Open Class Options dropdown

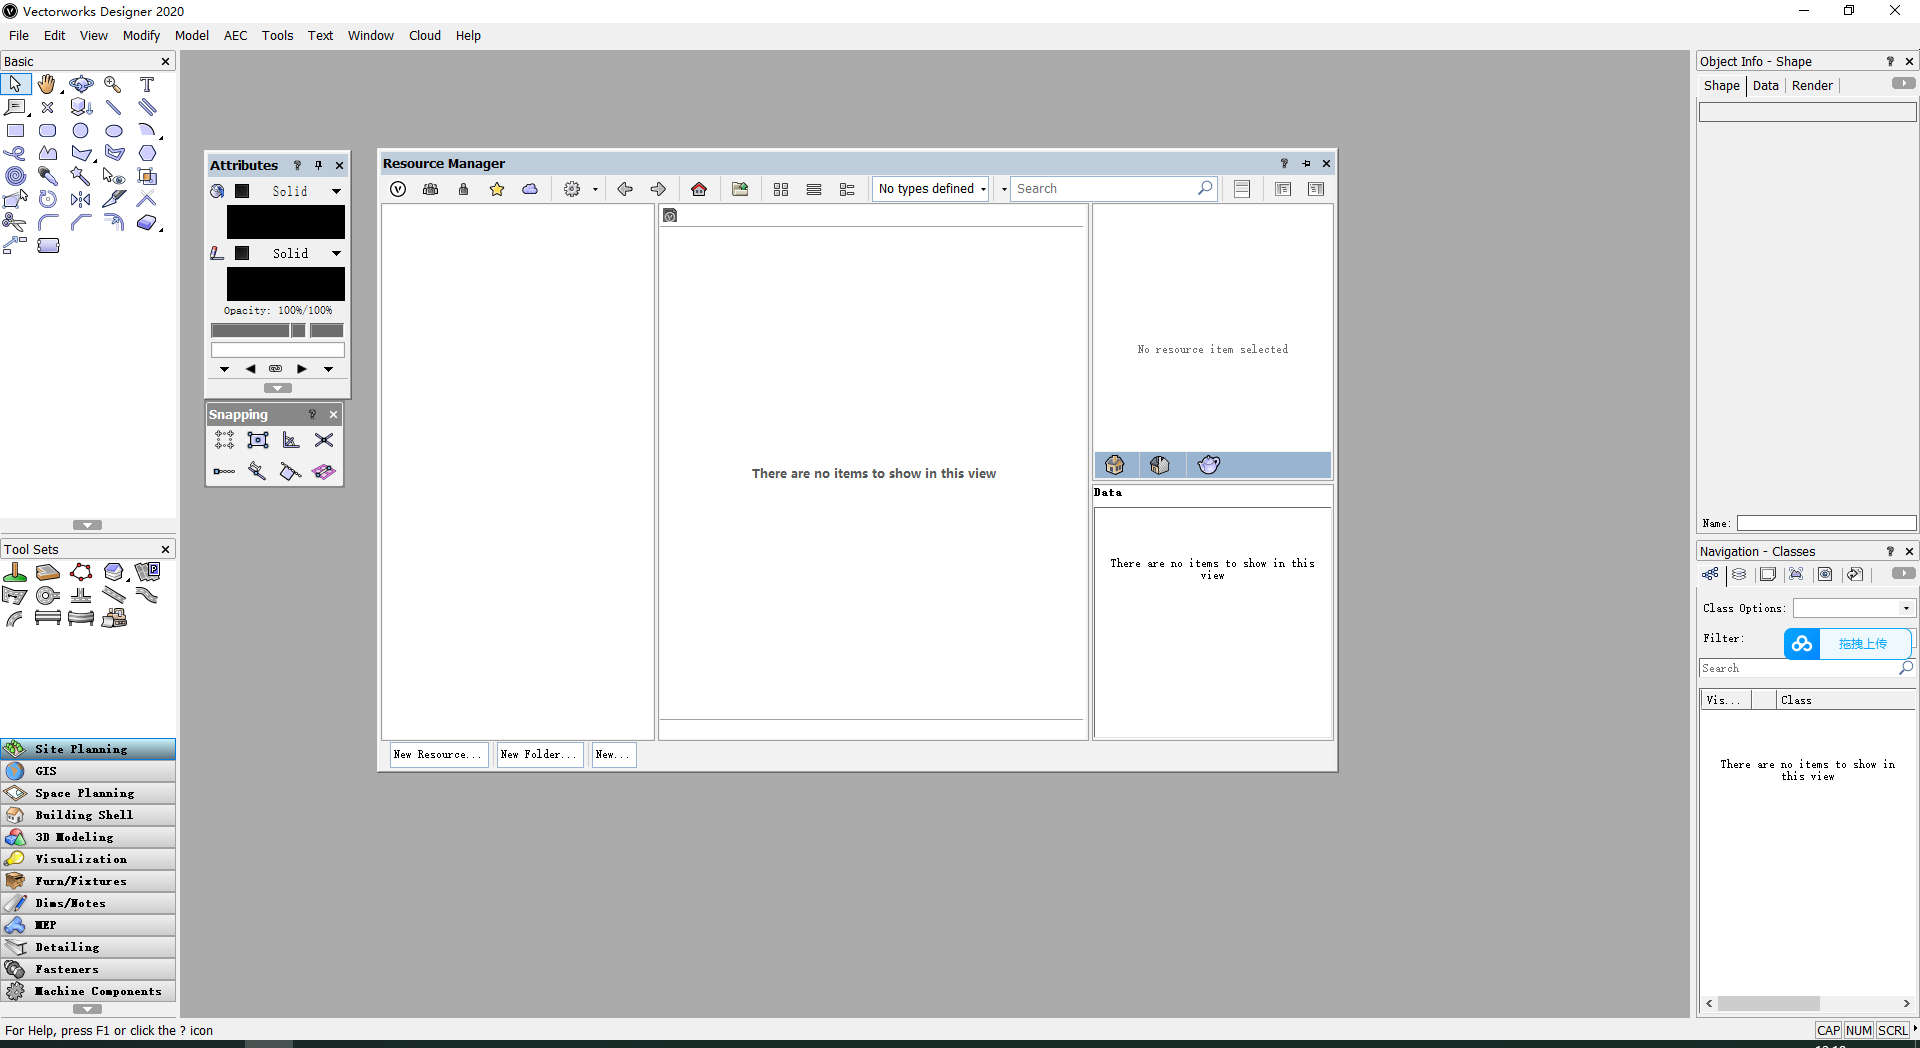pyautogui.click(x=1854, y=608)
